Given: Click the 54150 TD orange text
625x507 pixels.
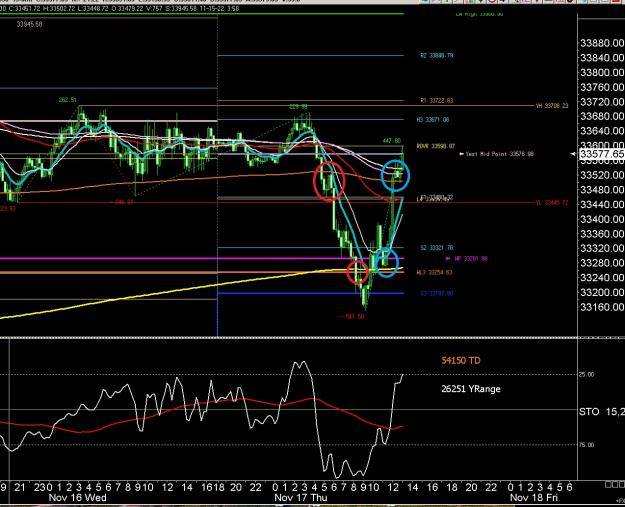Looking at the screenshot, I should (x=461, y=360).
